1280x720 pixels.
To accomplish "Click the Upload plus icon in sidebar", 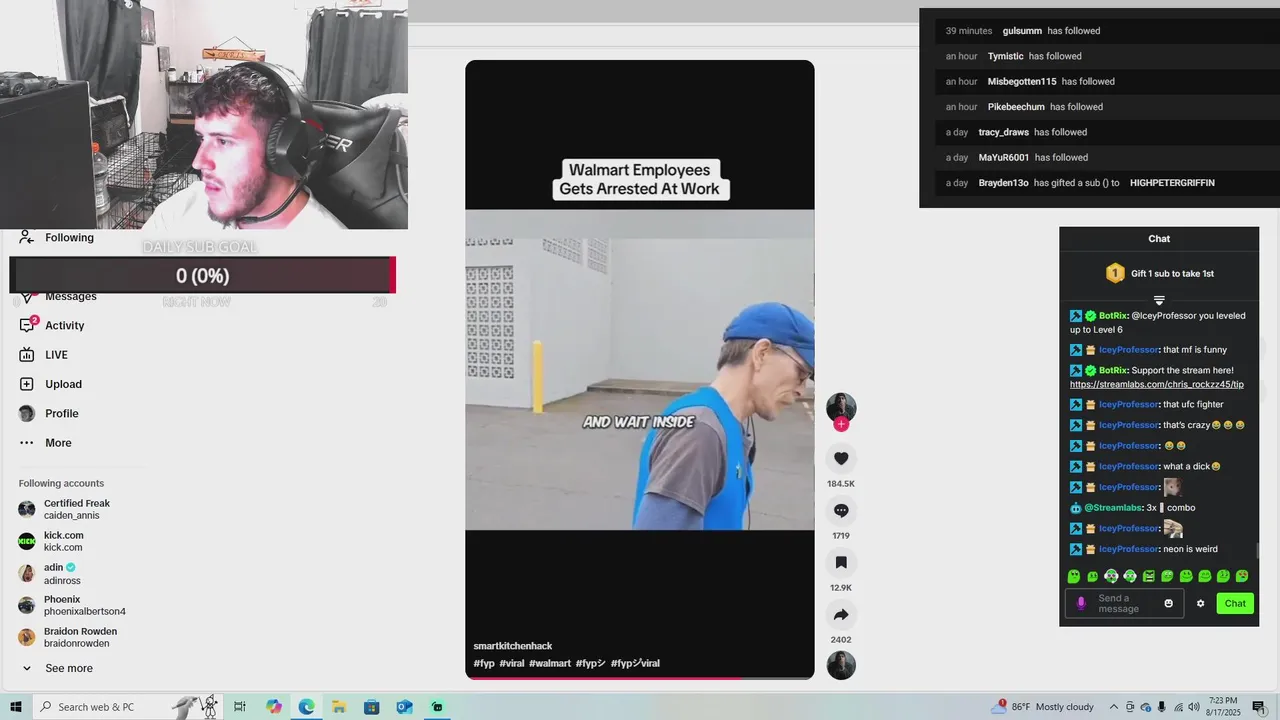I will [27, 384].
